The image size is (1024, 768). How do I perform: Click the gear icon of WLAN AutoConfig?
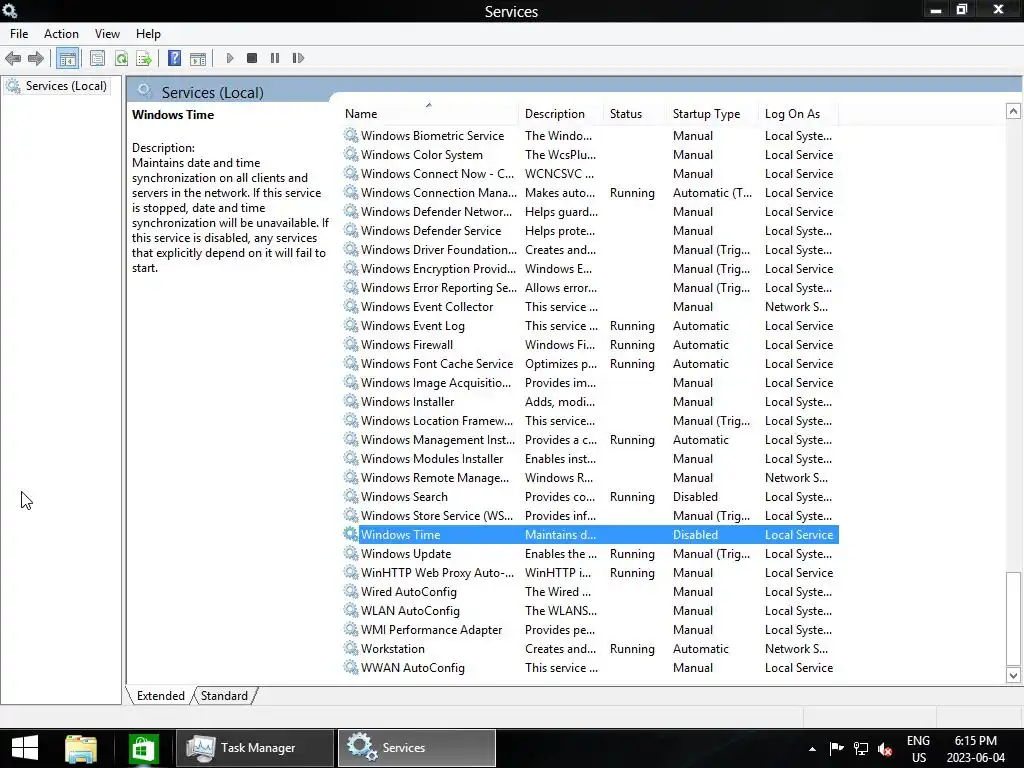(351, 611)
